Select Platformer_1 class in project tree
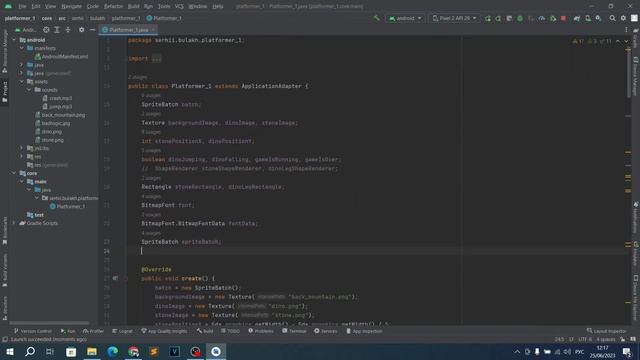Screen dimensions: 640x360 point(67,207)
